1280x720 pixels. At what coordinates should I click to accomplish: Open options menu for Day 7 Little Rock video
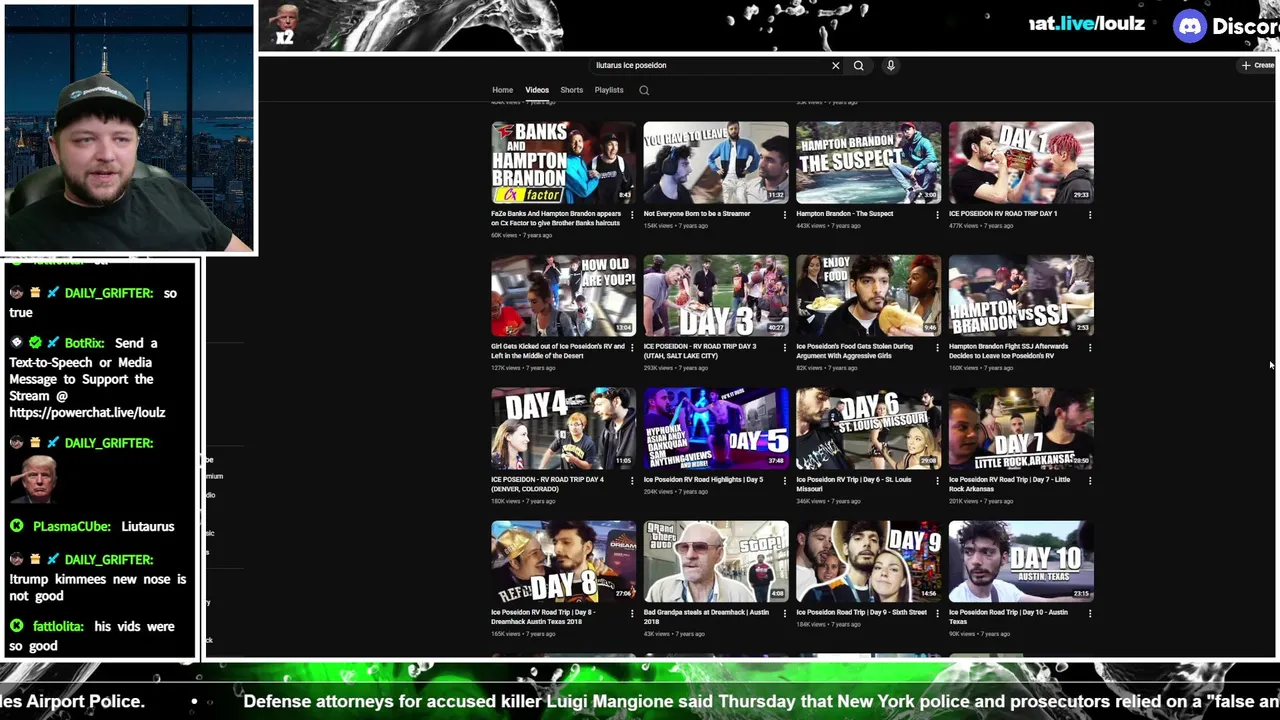click(x=1089, y=480)
